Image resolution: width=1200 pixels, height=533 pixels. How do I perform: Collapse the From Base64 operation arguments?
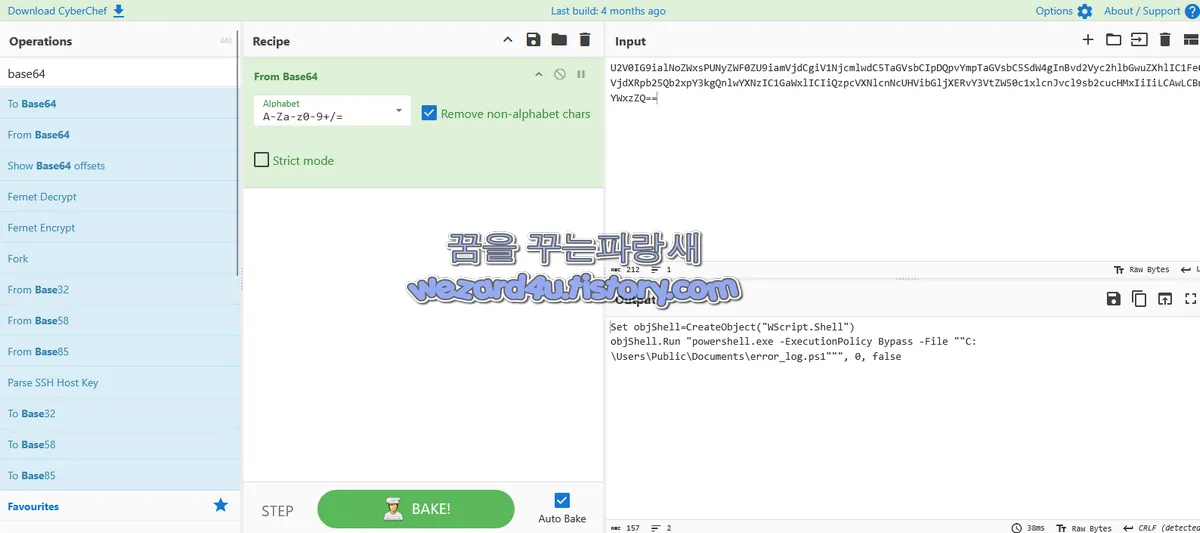click(x=538, y=75)
